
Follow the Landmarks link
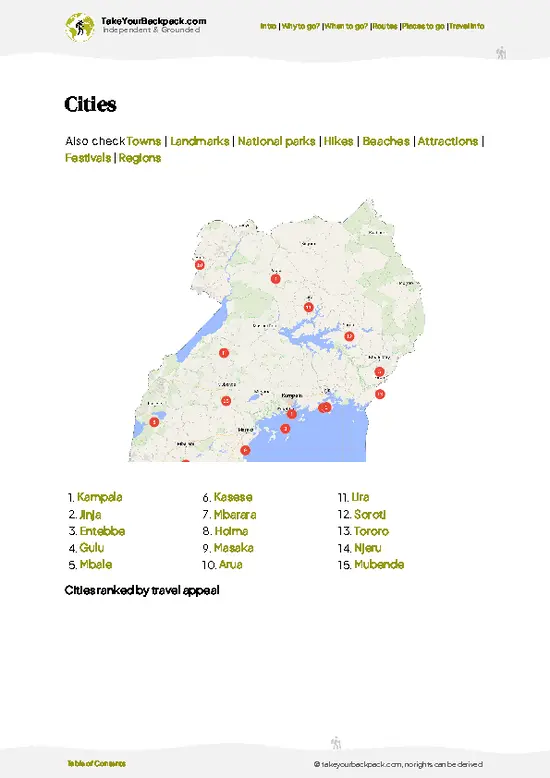coord(200,141)
